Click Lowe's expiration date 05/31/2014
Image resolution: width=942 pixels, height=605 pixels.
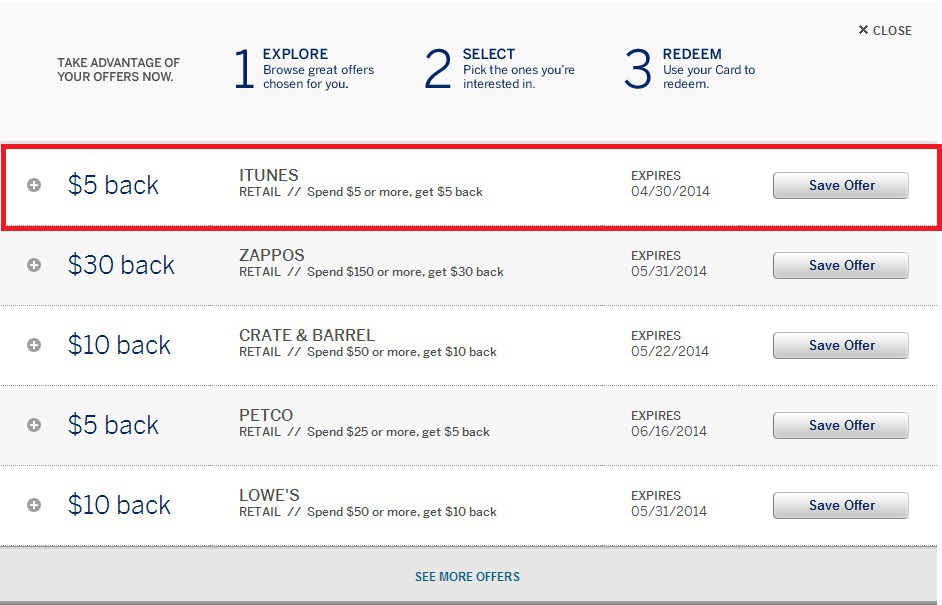tap(669, 511)
